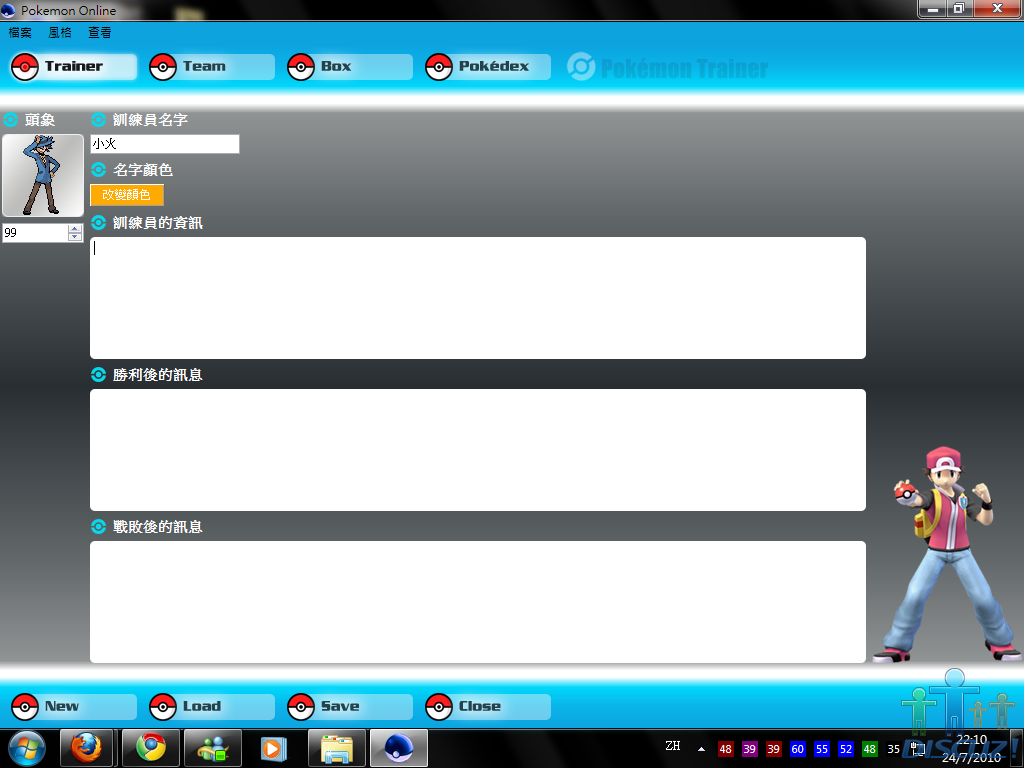This screenshot has height=768, width=1024.
Task: Focus the 勝利後的訊息 text box
Action: point(478,450)
